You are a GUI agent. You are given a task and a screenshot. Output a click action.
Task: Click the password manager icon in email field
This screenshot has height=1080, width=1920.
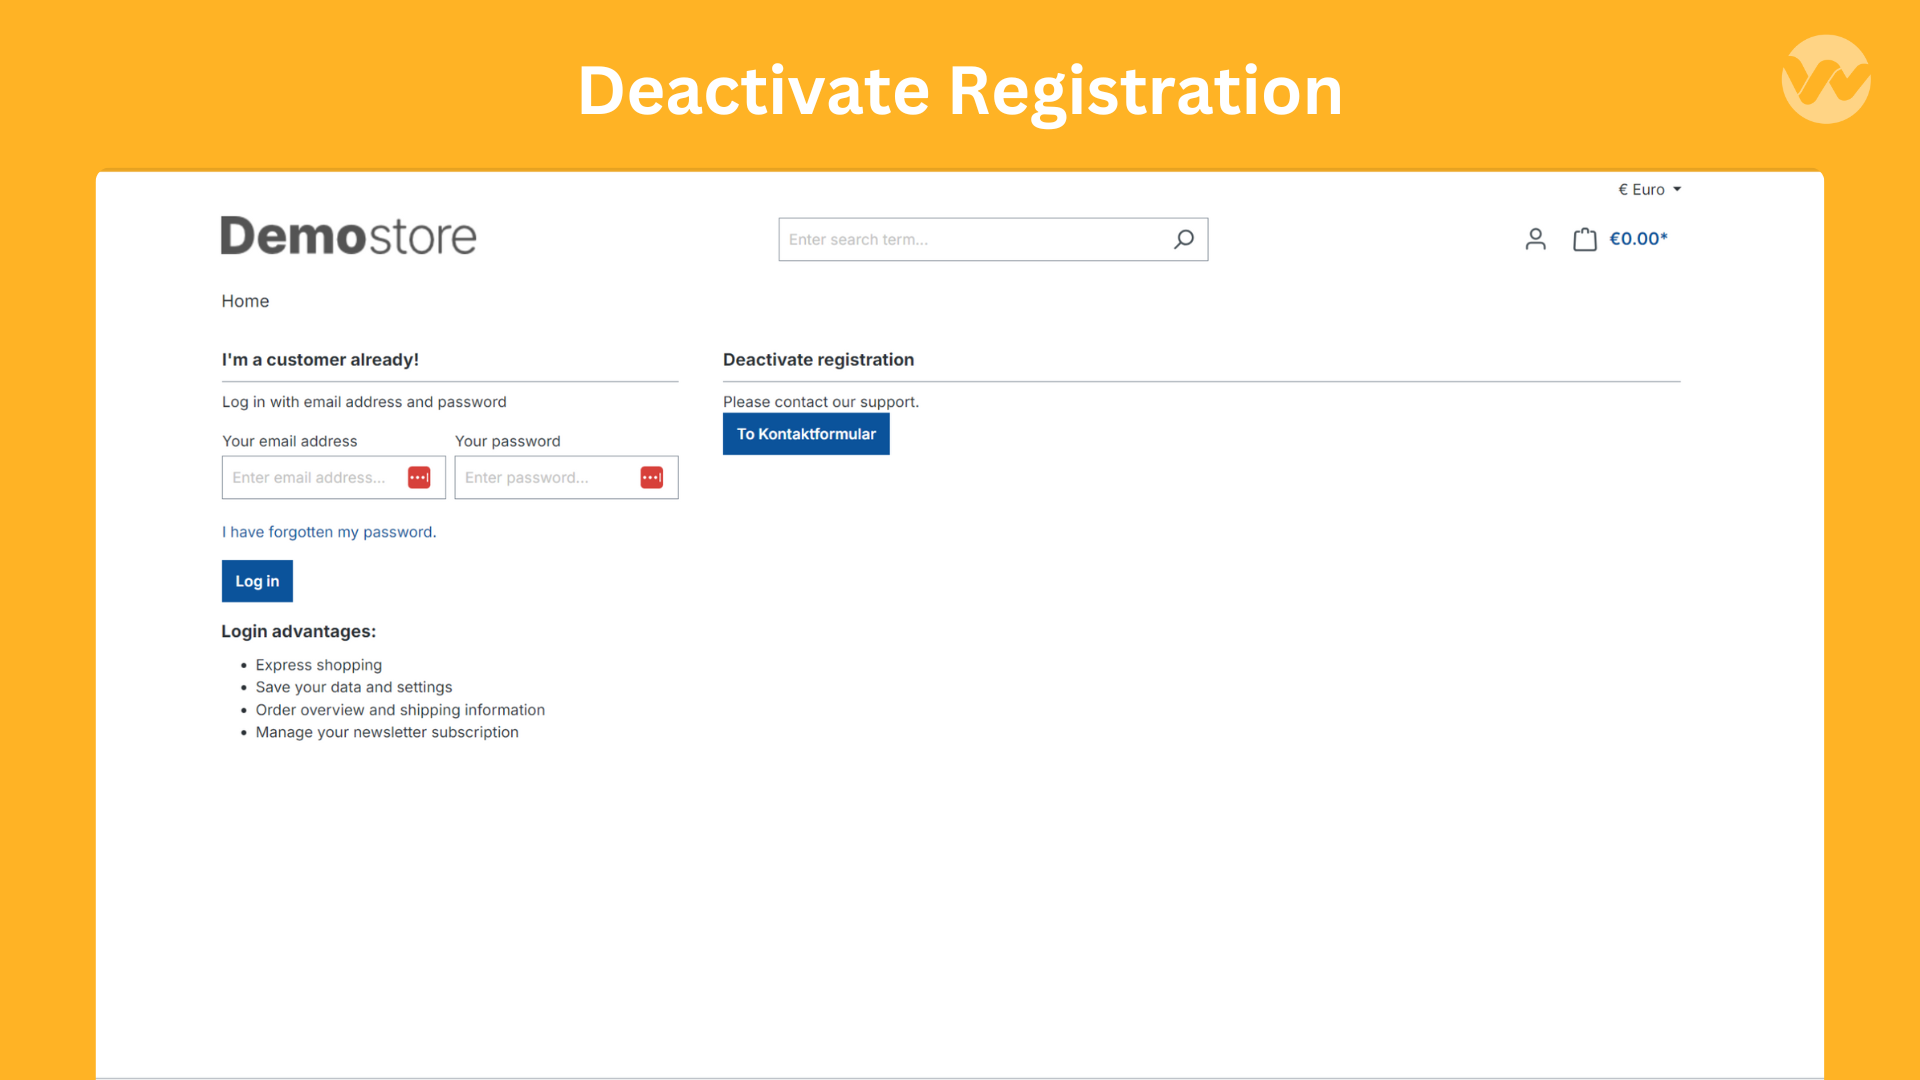coord(419,477)
